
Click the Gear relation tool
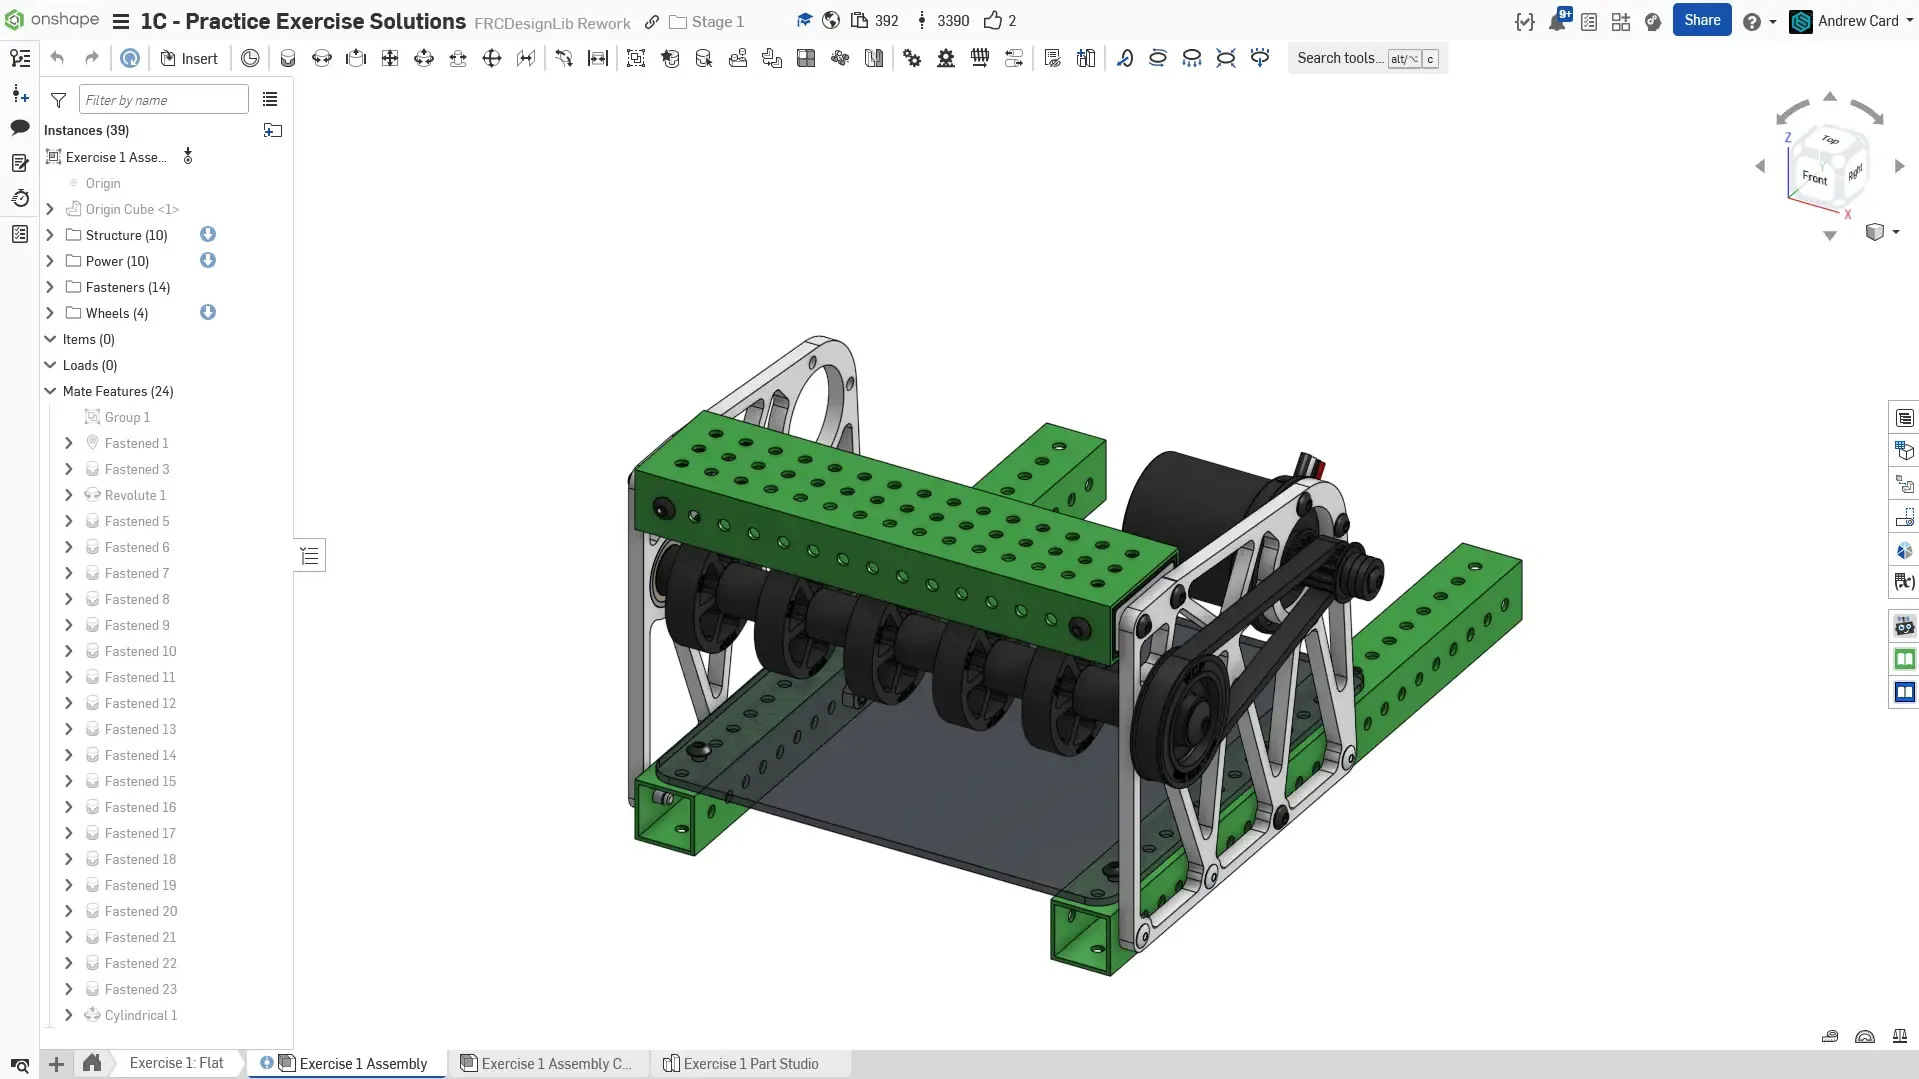(912, 59)
